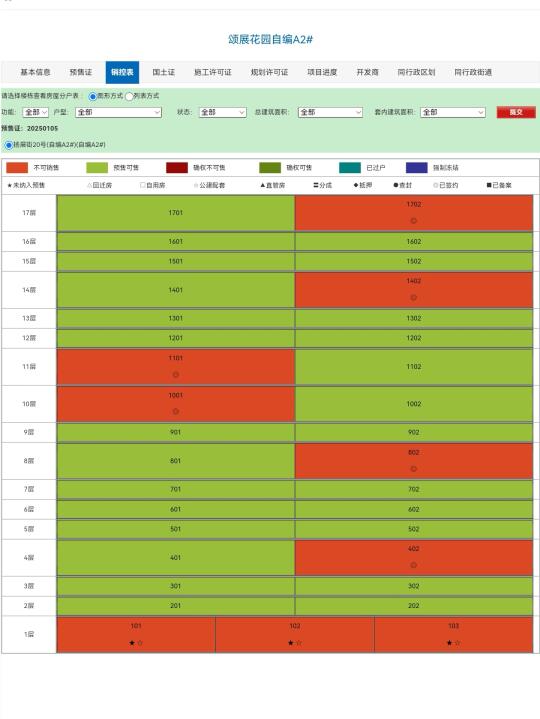Image resolution: width=540 pixels, height=719 pixels.
Task: Click the star icon in unit 101
Action: click(x=132, y=643)
